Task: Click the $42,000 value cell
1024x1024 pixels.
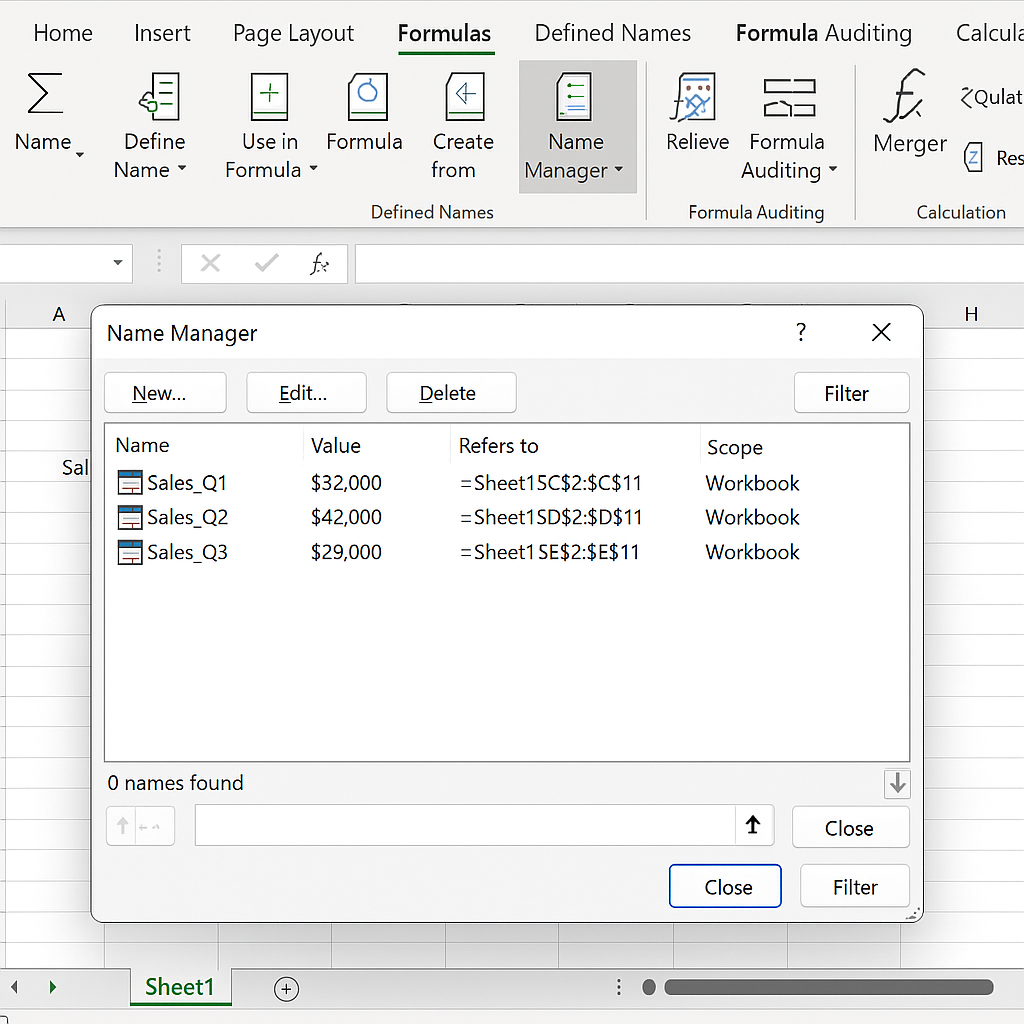Action: click(x=346, y=517)
